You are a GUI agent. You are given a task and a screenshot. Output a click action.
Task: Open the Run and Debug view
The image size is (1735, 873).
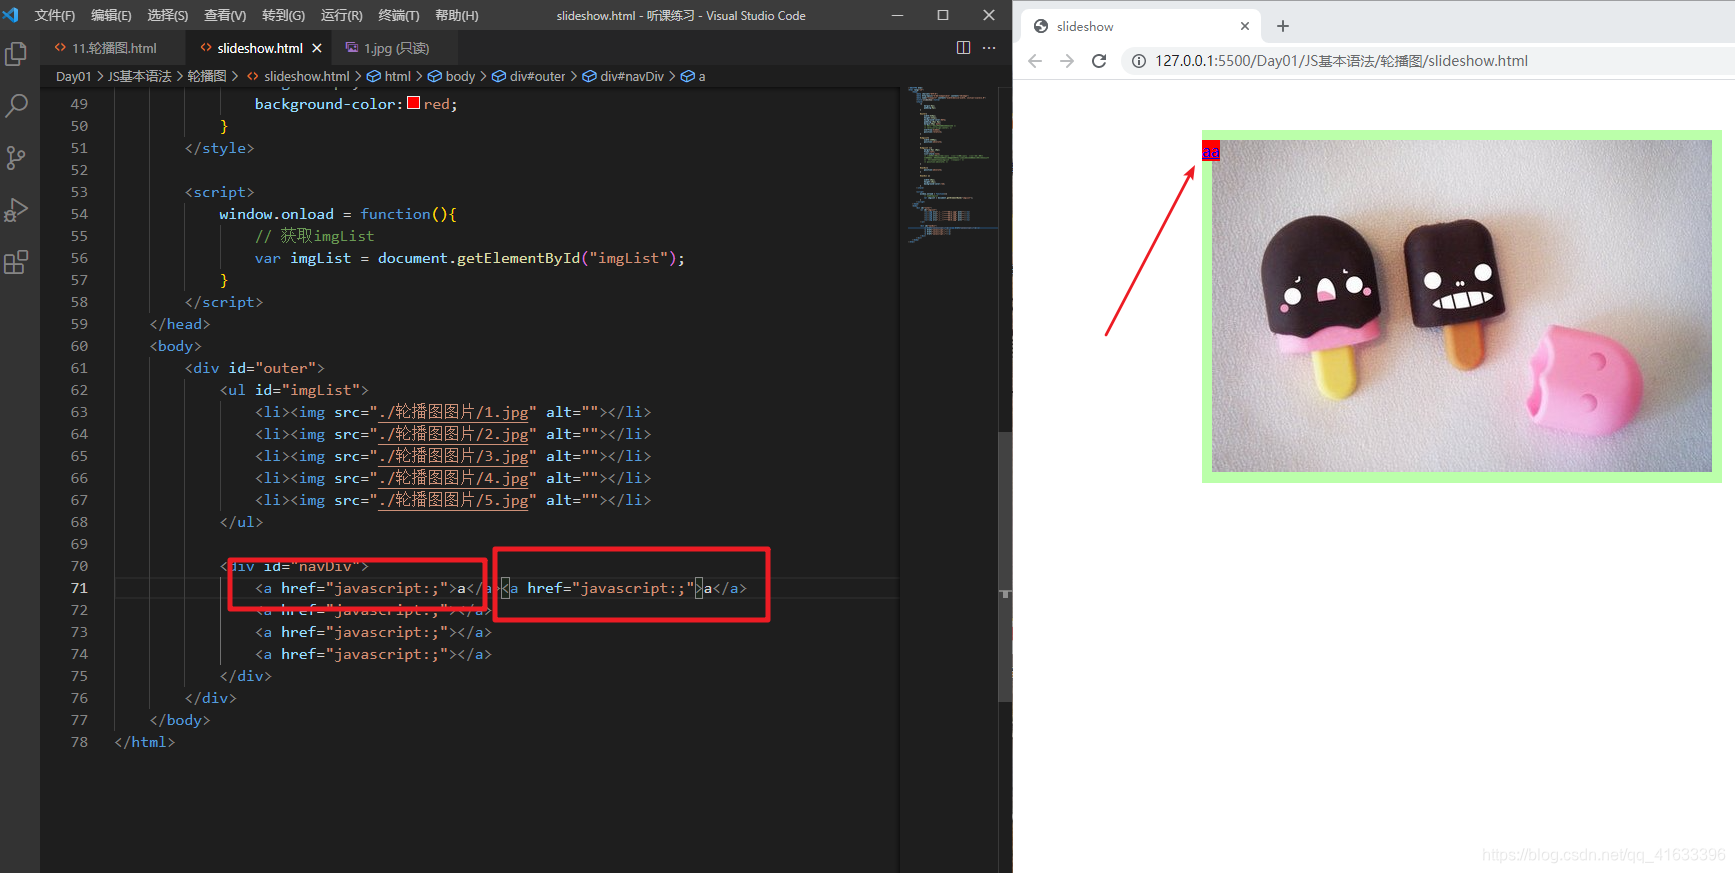(16, 210)
